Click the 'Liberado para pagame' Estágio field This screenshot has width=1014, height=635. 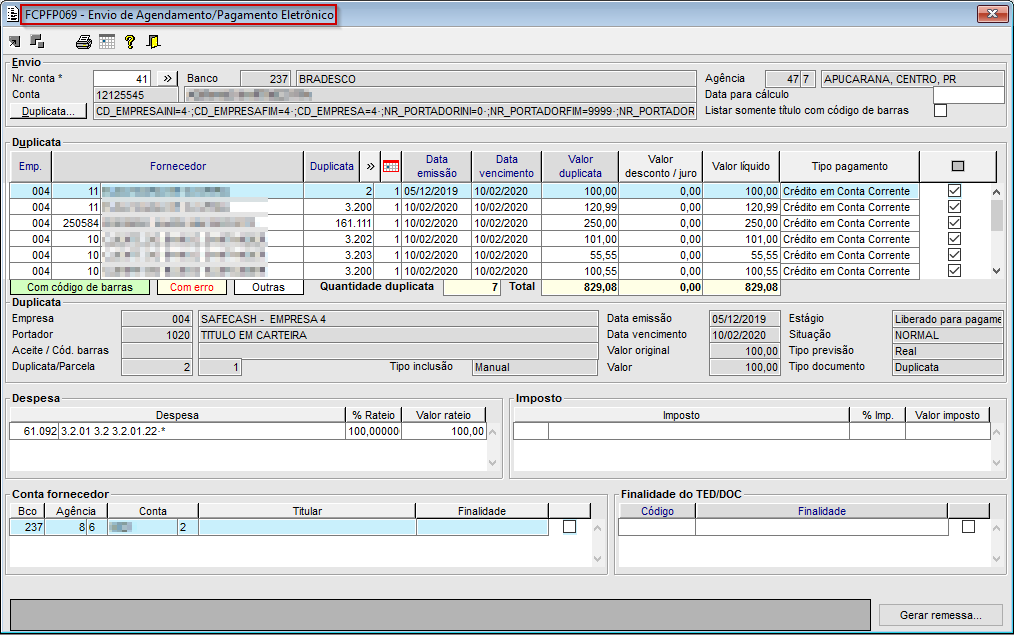pyautogui.click(x=947, y=319)
